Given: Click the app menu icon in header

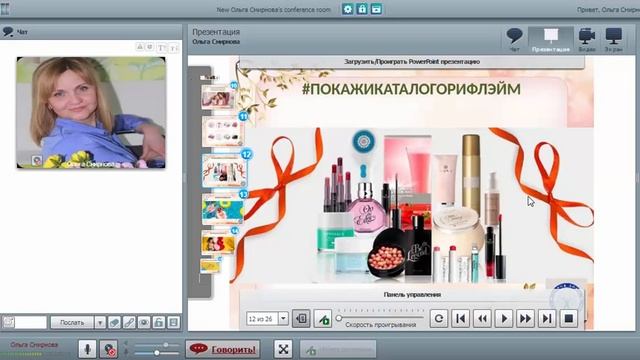Looking at the screenshot, I should [5, 9].
